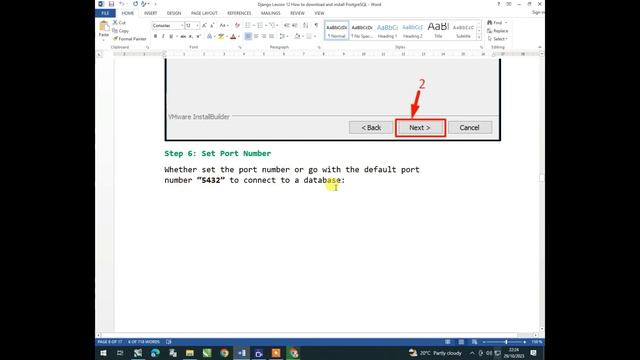Open the Change Case dropdown

coord(224,25)
